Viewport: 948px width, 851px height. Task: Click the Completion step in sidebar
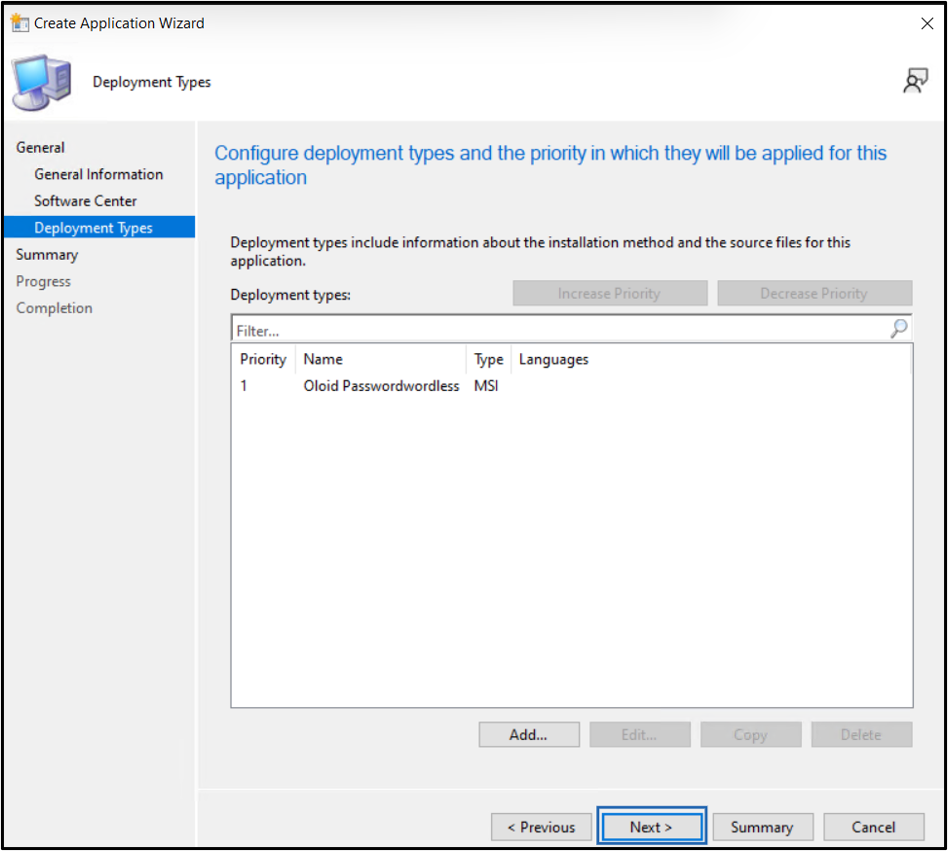point(54,308)
